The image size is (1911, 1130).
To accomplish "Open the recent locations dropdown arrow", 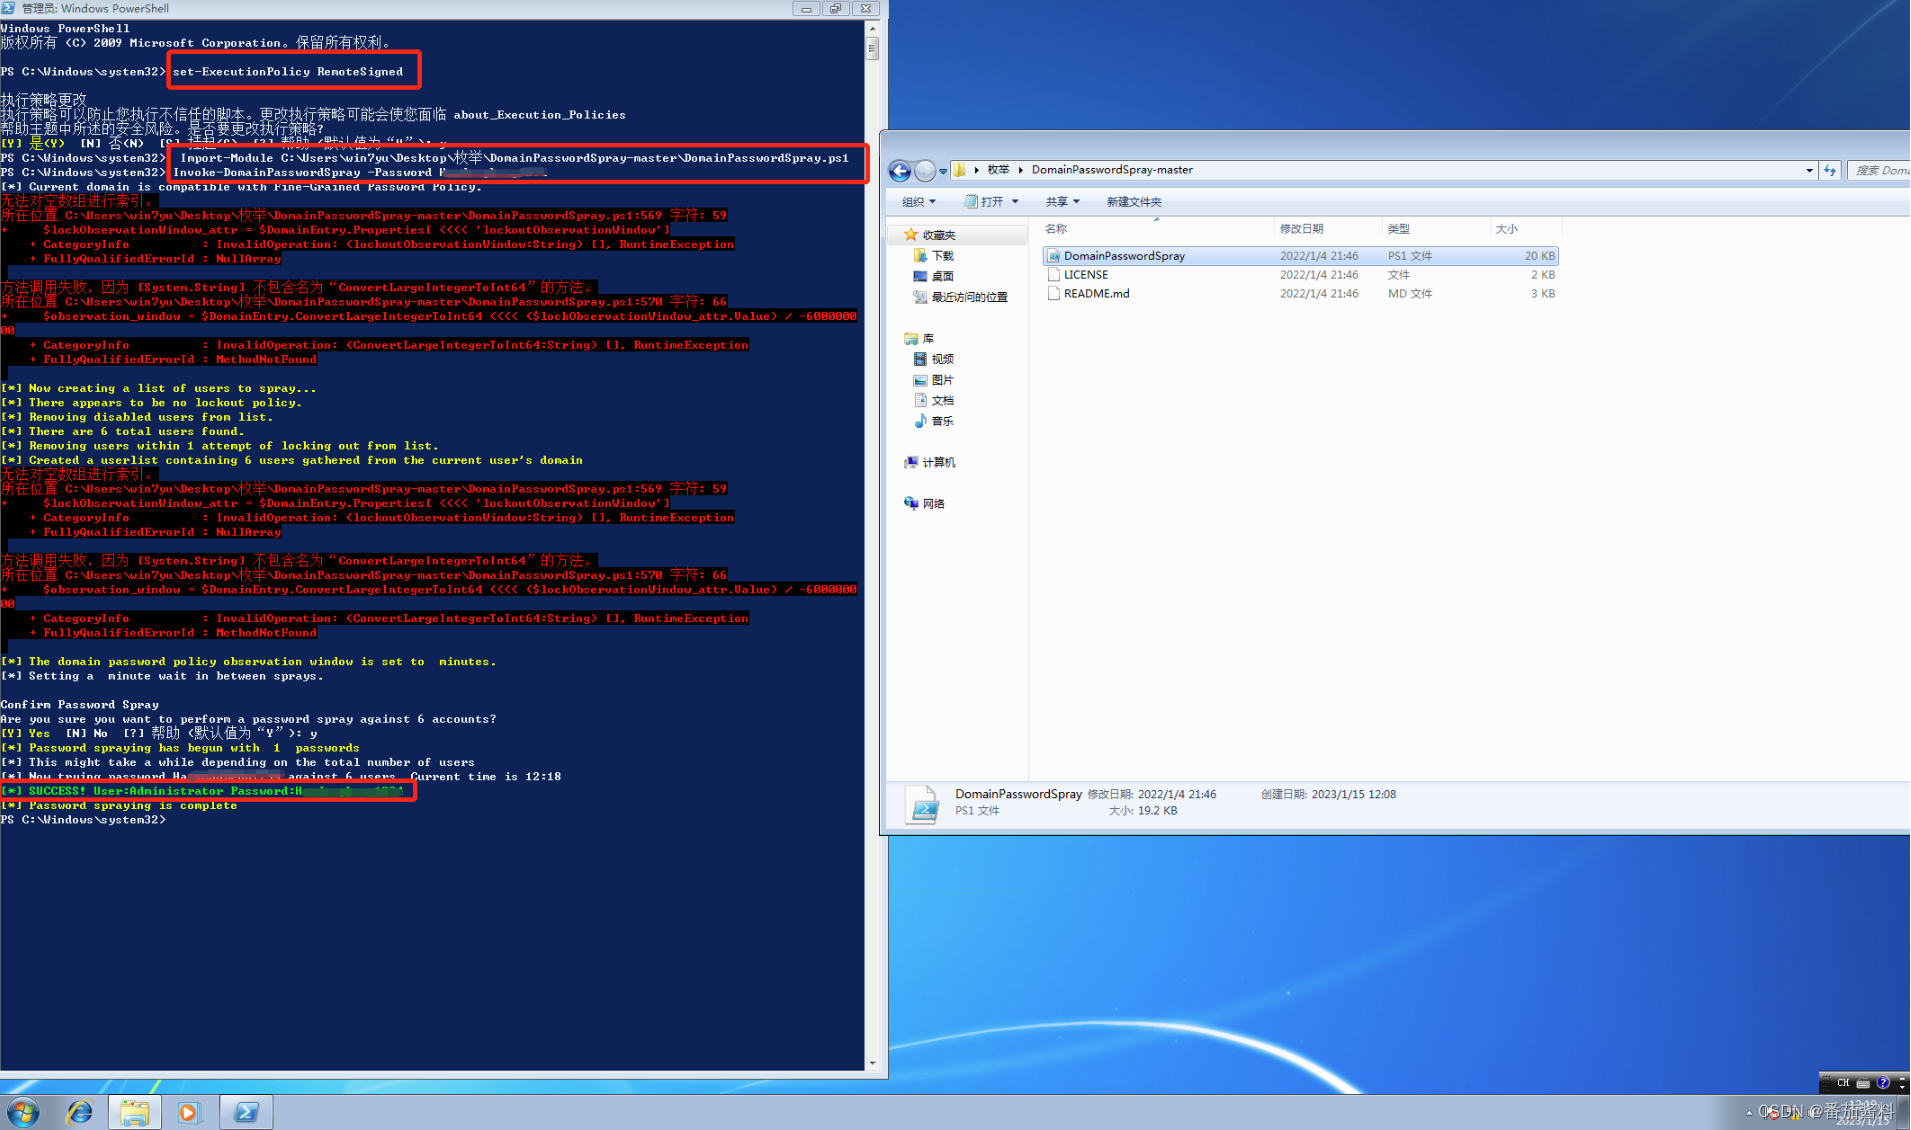I will tap(943, 171).
